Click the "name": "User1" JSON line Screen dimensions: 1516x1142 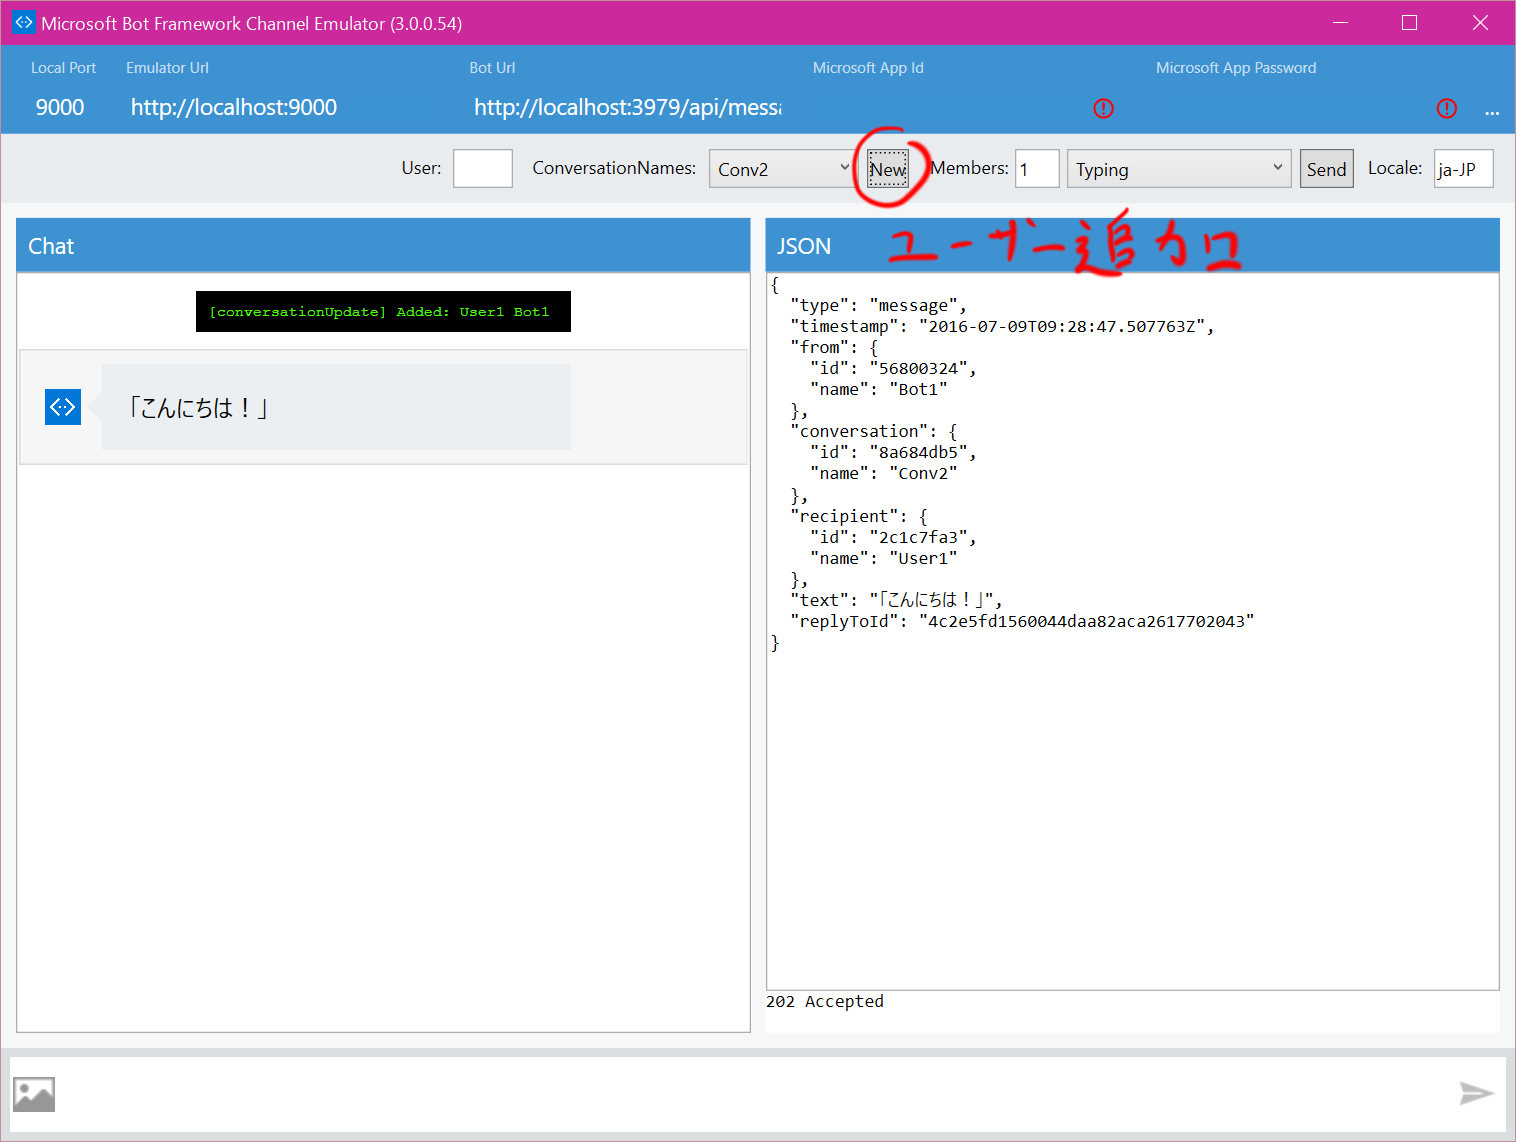coord(884,558)
